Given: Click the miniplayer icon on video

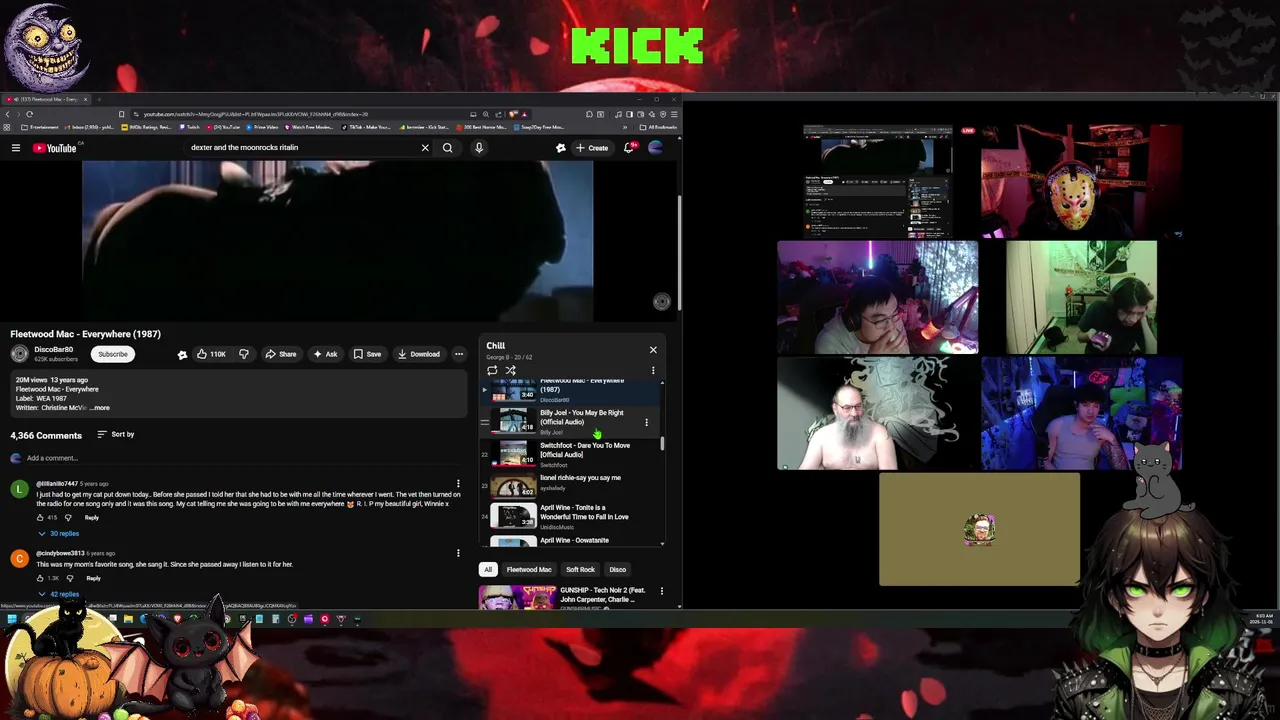Looking at the screenshot, I should point(661,301).
